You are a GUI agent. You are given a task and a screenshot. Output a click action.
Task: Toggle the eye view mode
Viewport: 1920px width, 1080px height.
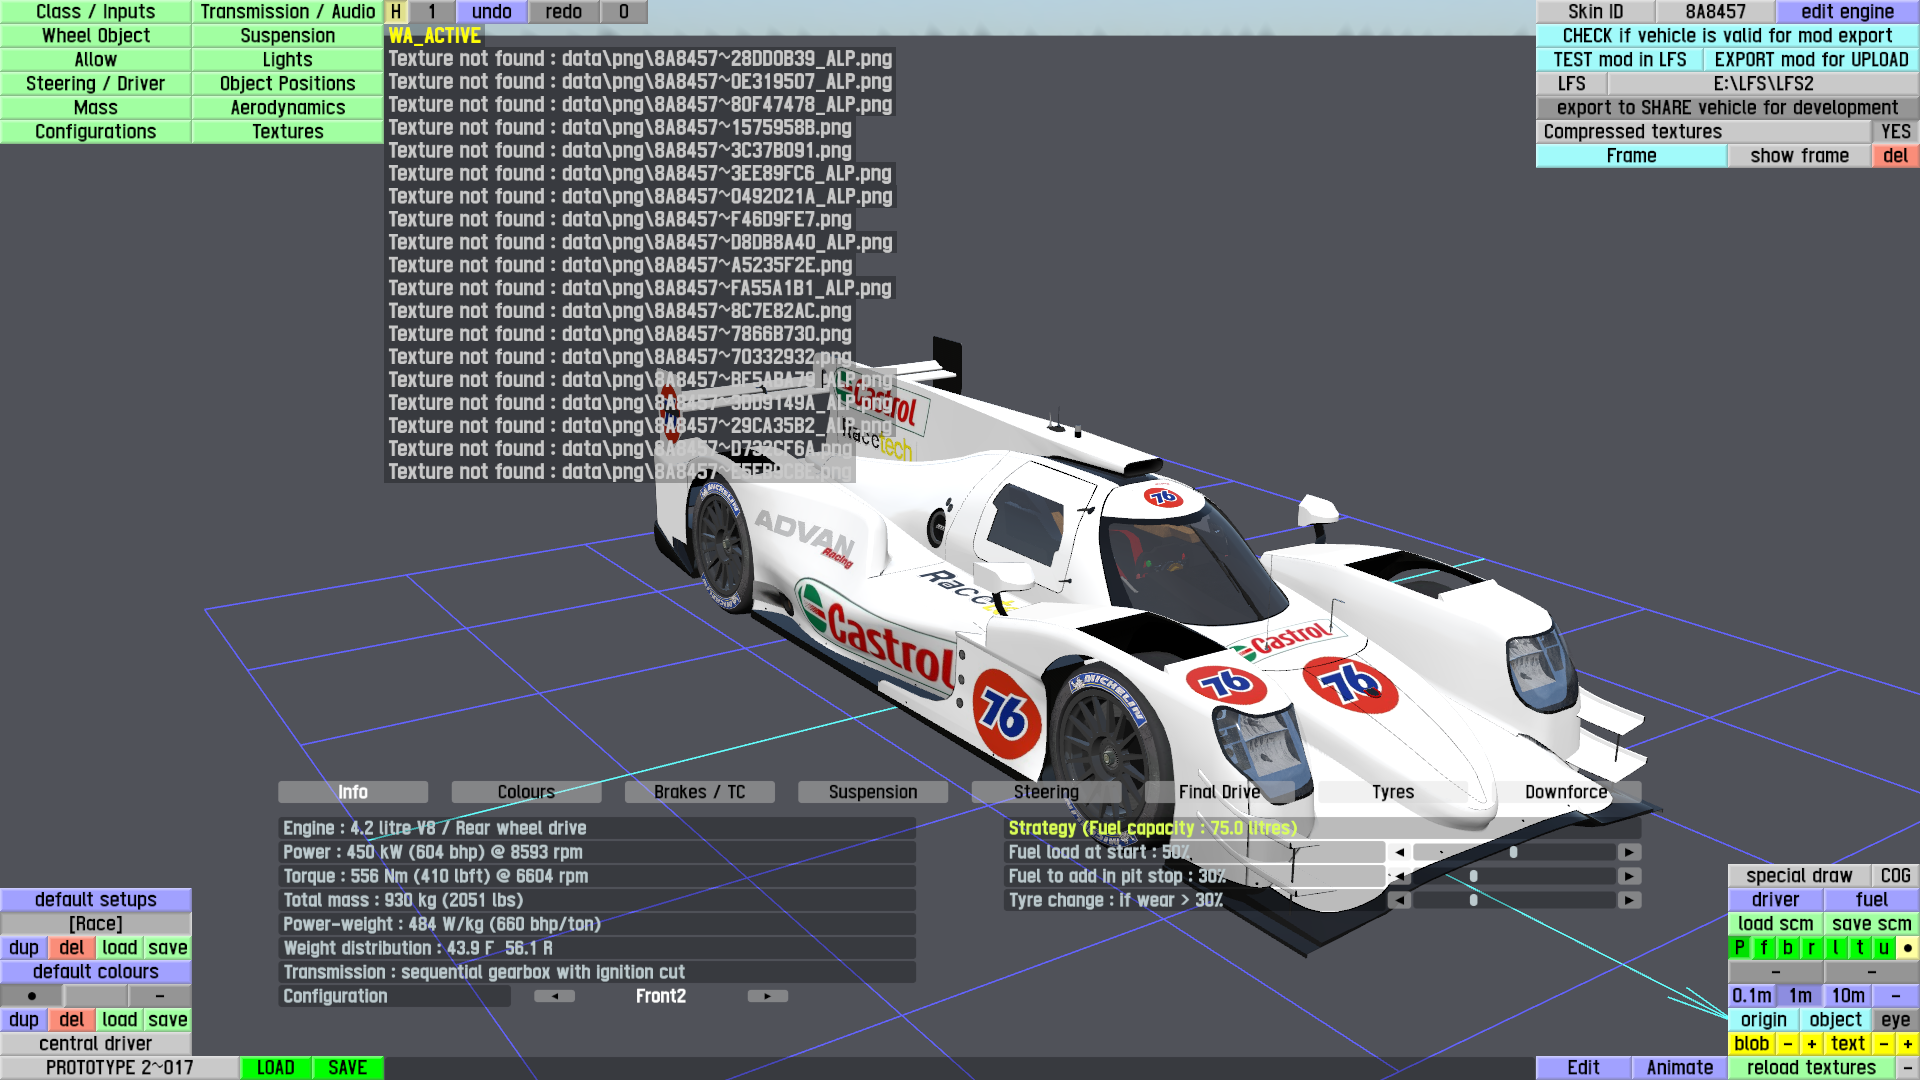(x=1895, y=1020)
